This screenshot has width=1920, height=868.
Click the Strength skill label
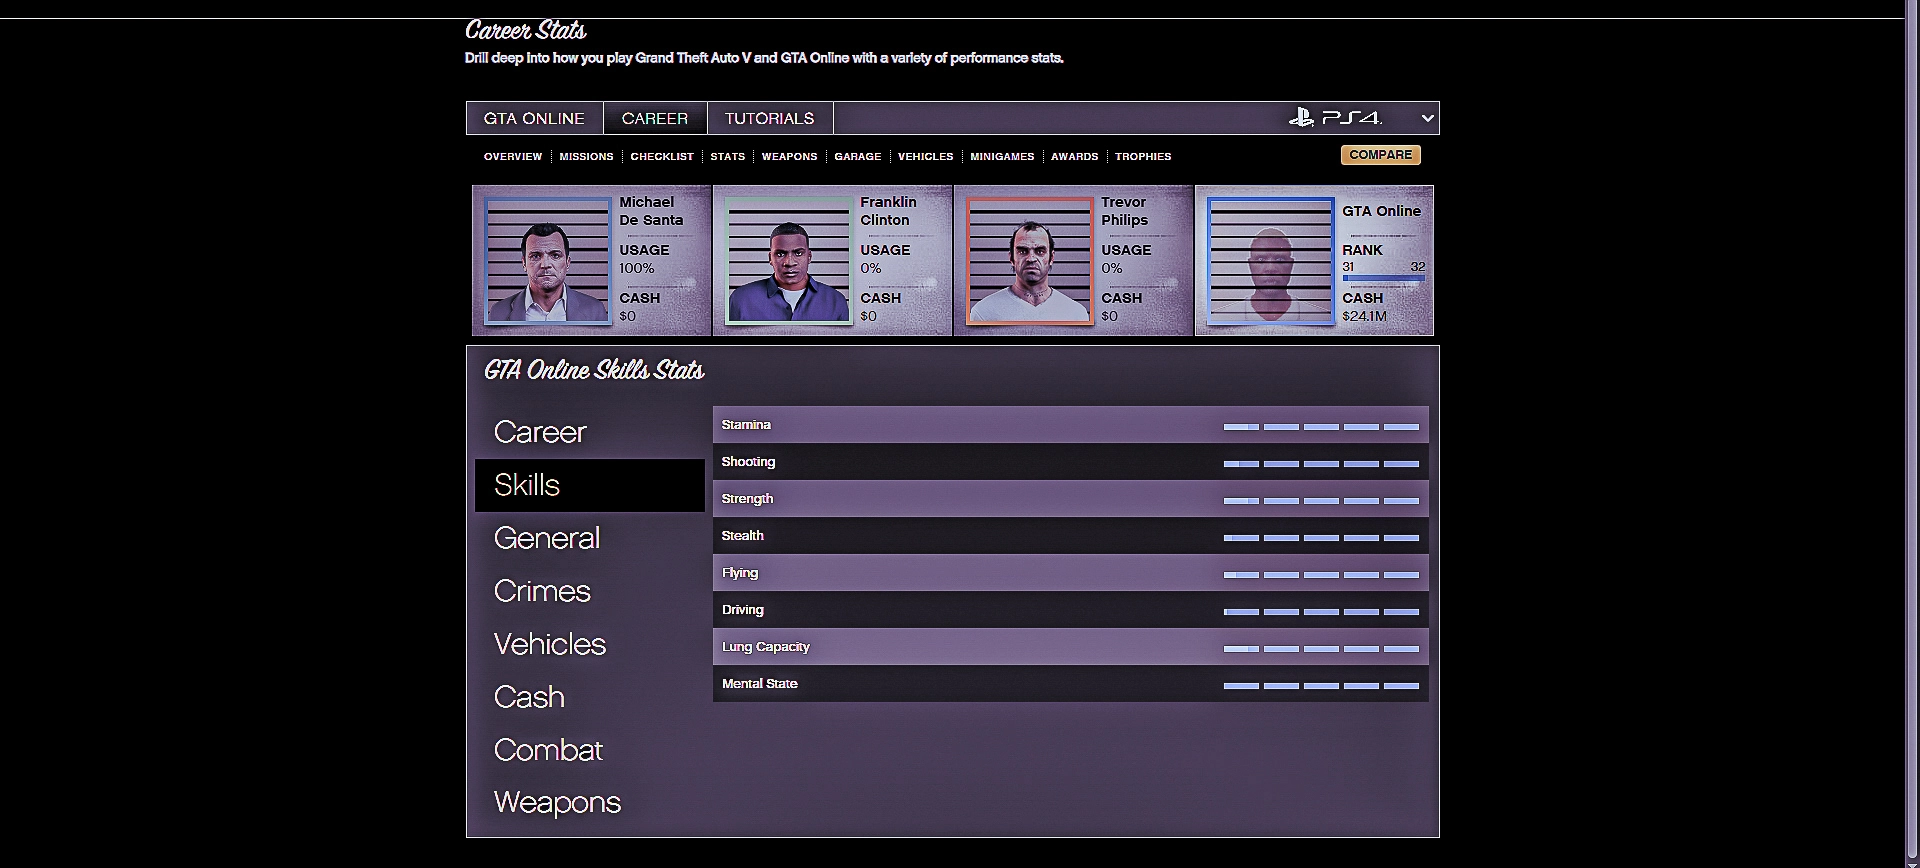click(747, 499)
